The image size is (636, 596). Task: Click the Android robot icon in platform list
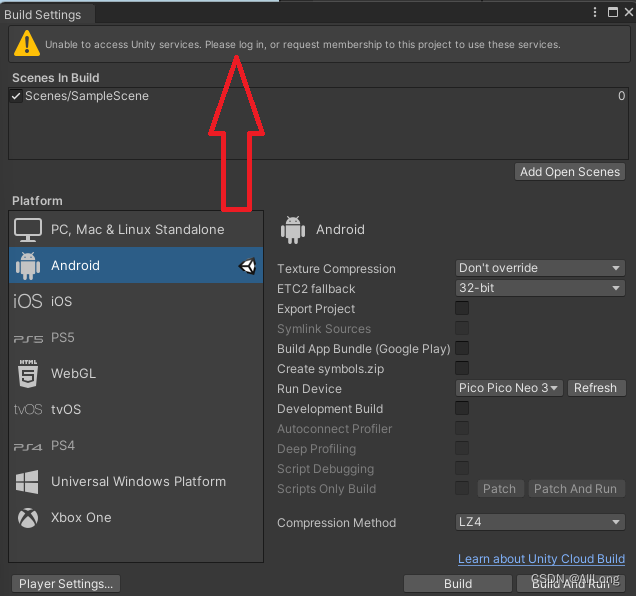(x=28, y=266)
